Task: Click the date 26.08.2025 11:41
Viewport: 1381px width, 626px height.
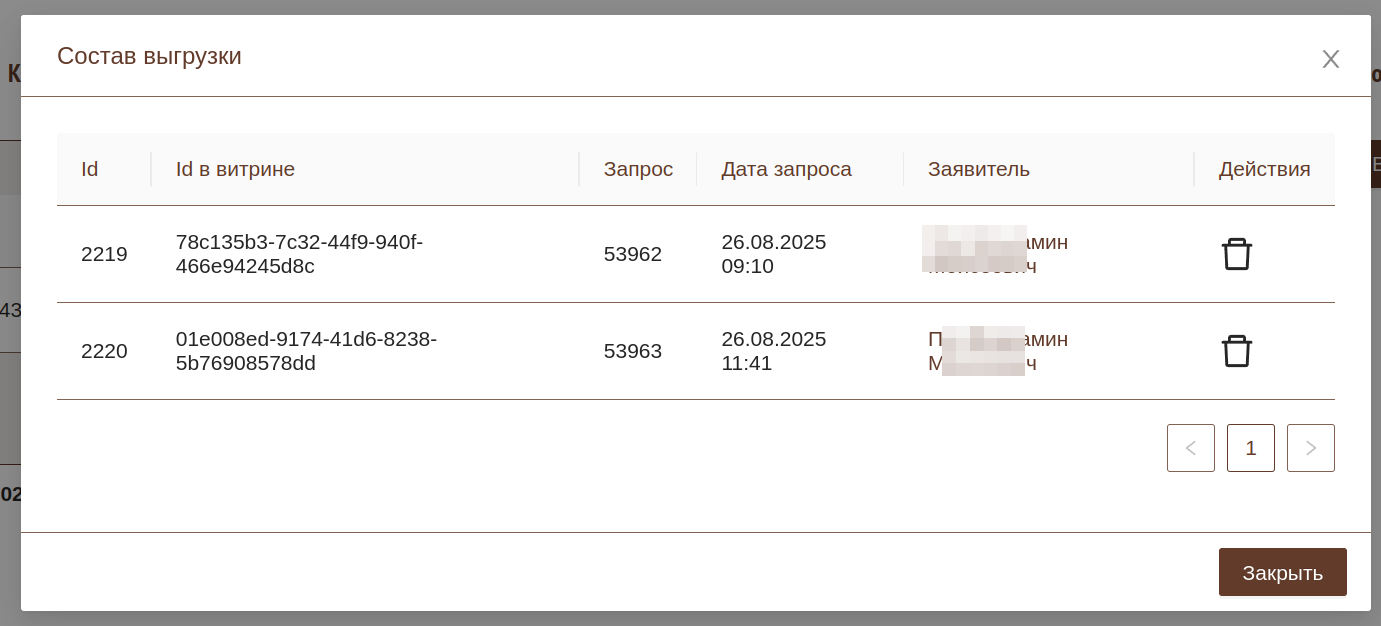Action: point(773,351)
